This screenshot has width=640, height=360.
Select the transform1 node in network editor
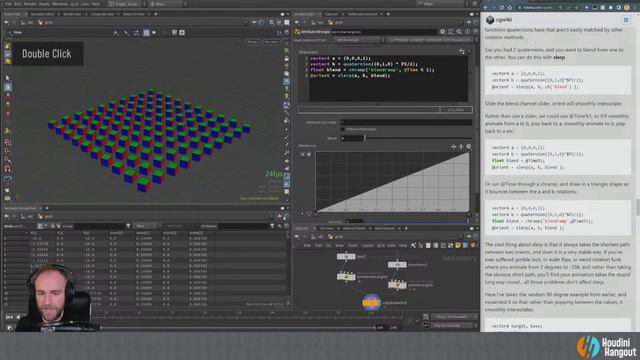coord(397,264)
